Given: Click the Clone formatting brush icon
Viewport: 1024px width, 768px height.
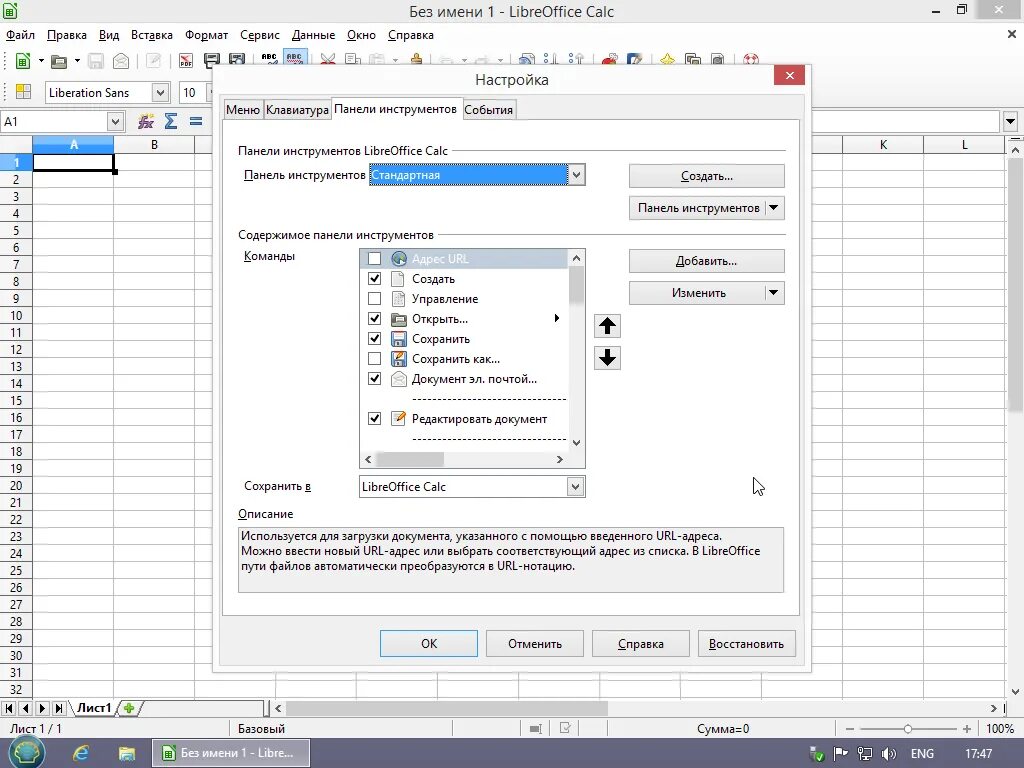Looking at the screenshot, I should tap(416, 59).
